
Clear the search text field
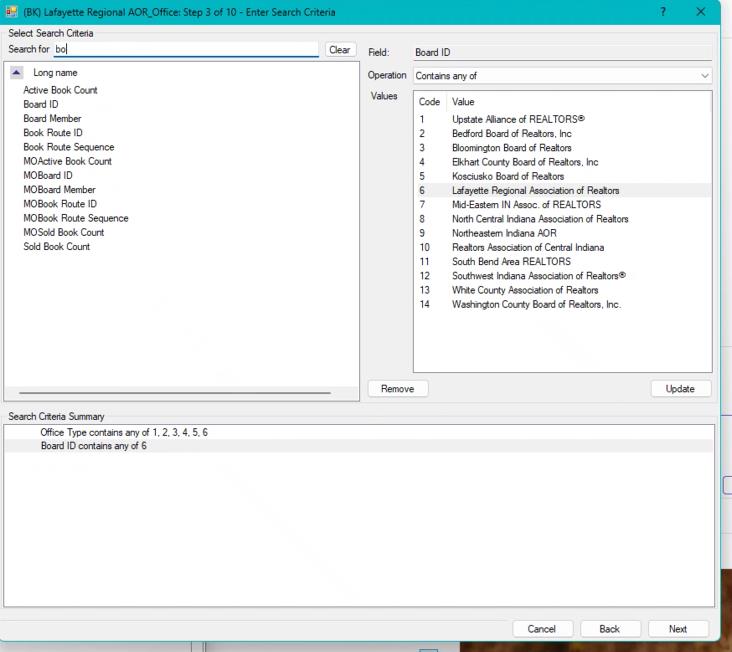tap(340, 50)
